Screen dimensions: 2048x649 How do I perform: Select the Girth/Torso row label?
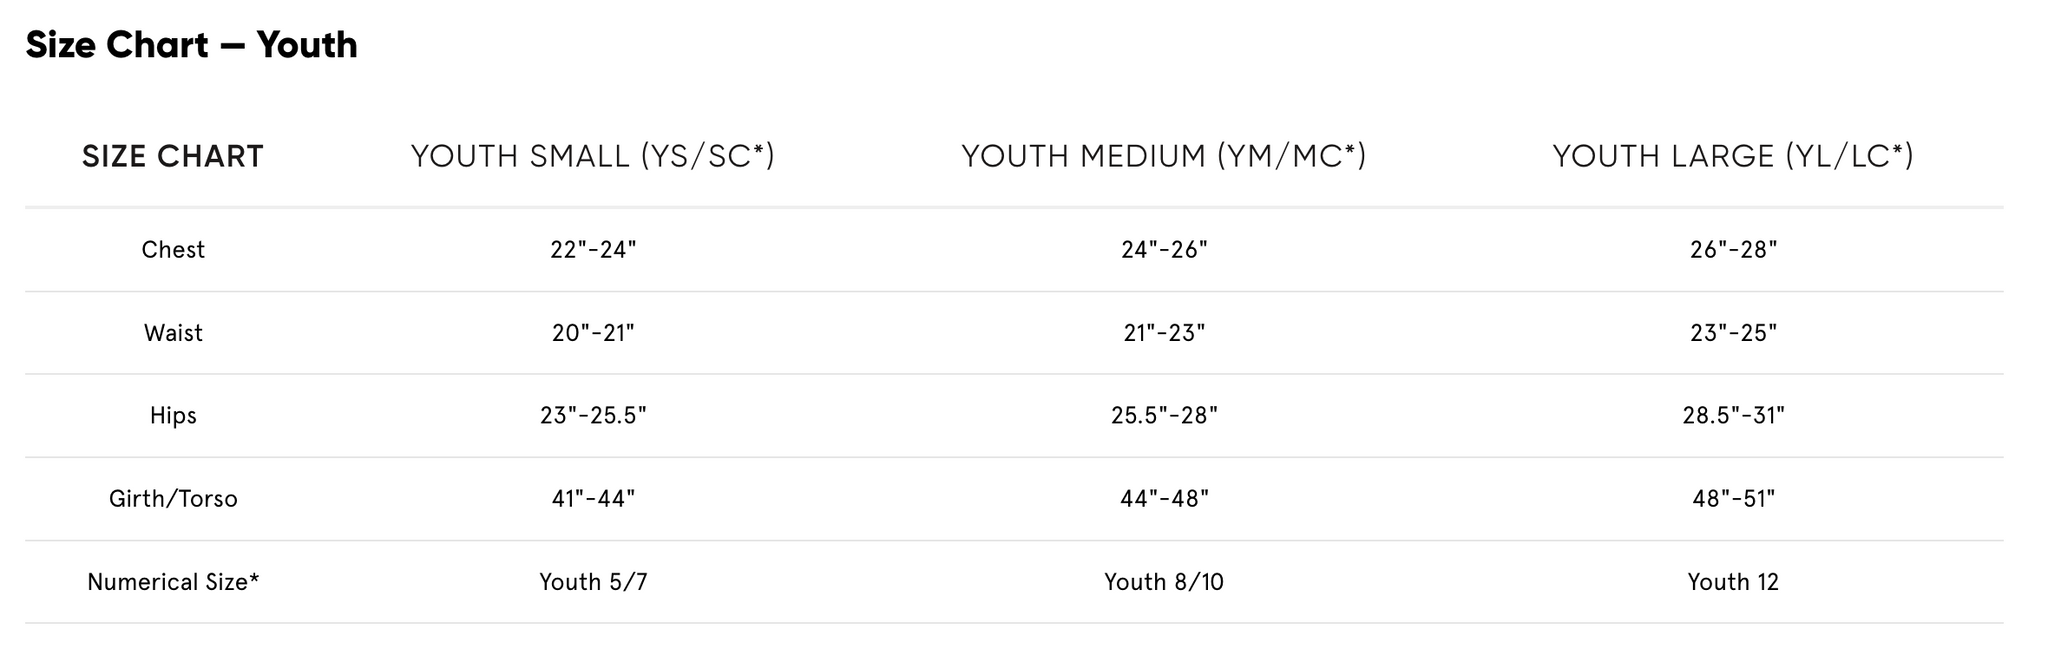pos(173,499)
